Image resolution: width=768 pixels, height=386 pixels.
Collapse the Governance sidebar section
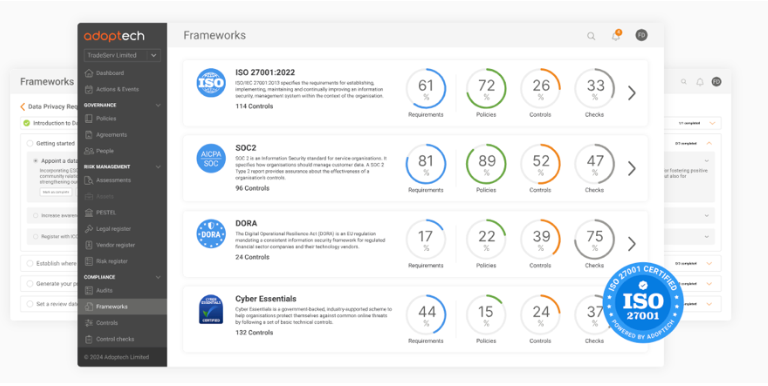pos(158,105)
